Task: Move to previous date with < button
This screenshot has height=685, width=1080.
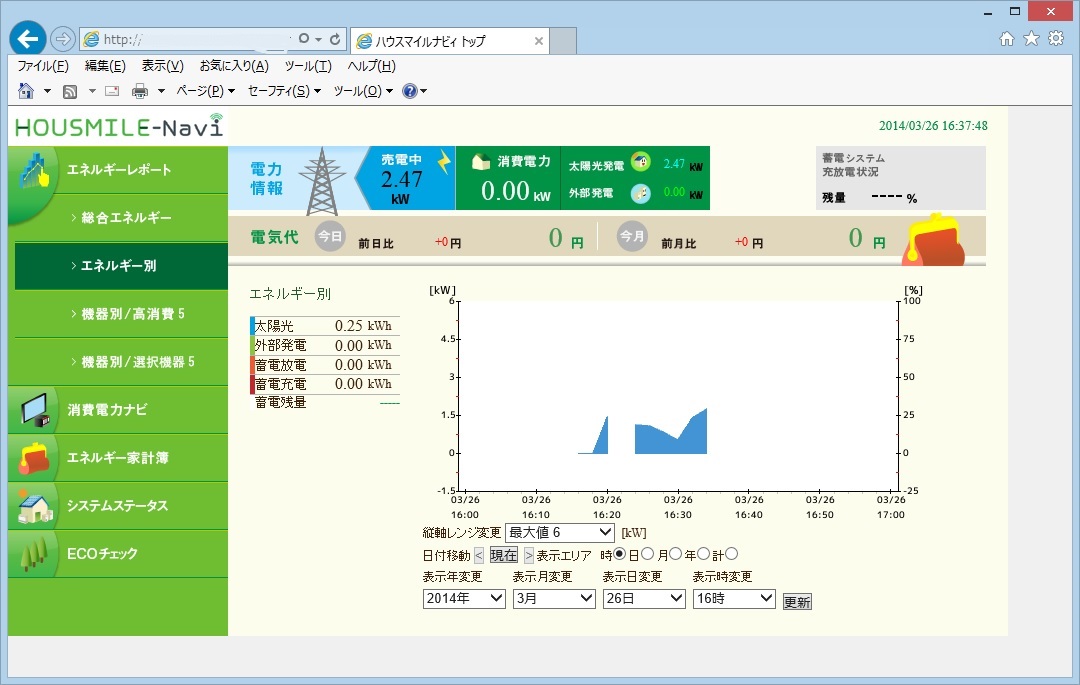Action: coord(479,555)
